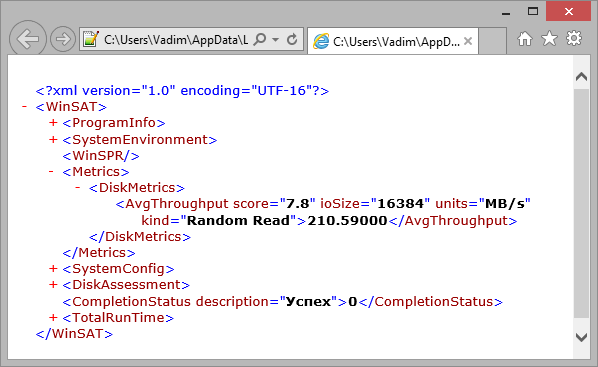This screenshot has height=367, width=598.
Task: Expand the ProgramInfo node
Action: (53, 123)
